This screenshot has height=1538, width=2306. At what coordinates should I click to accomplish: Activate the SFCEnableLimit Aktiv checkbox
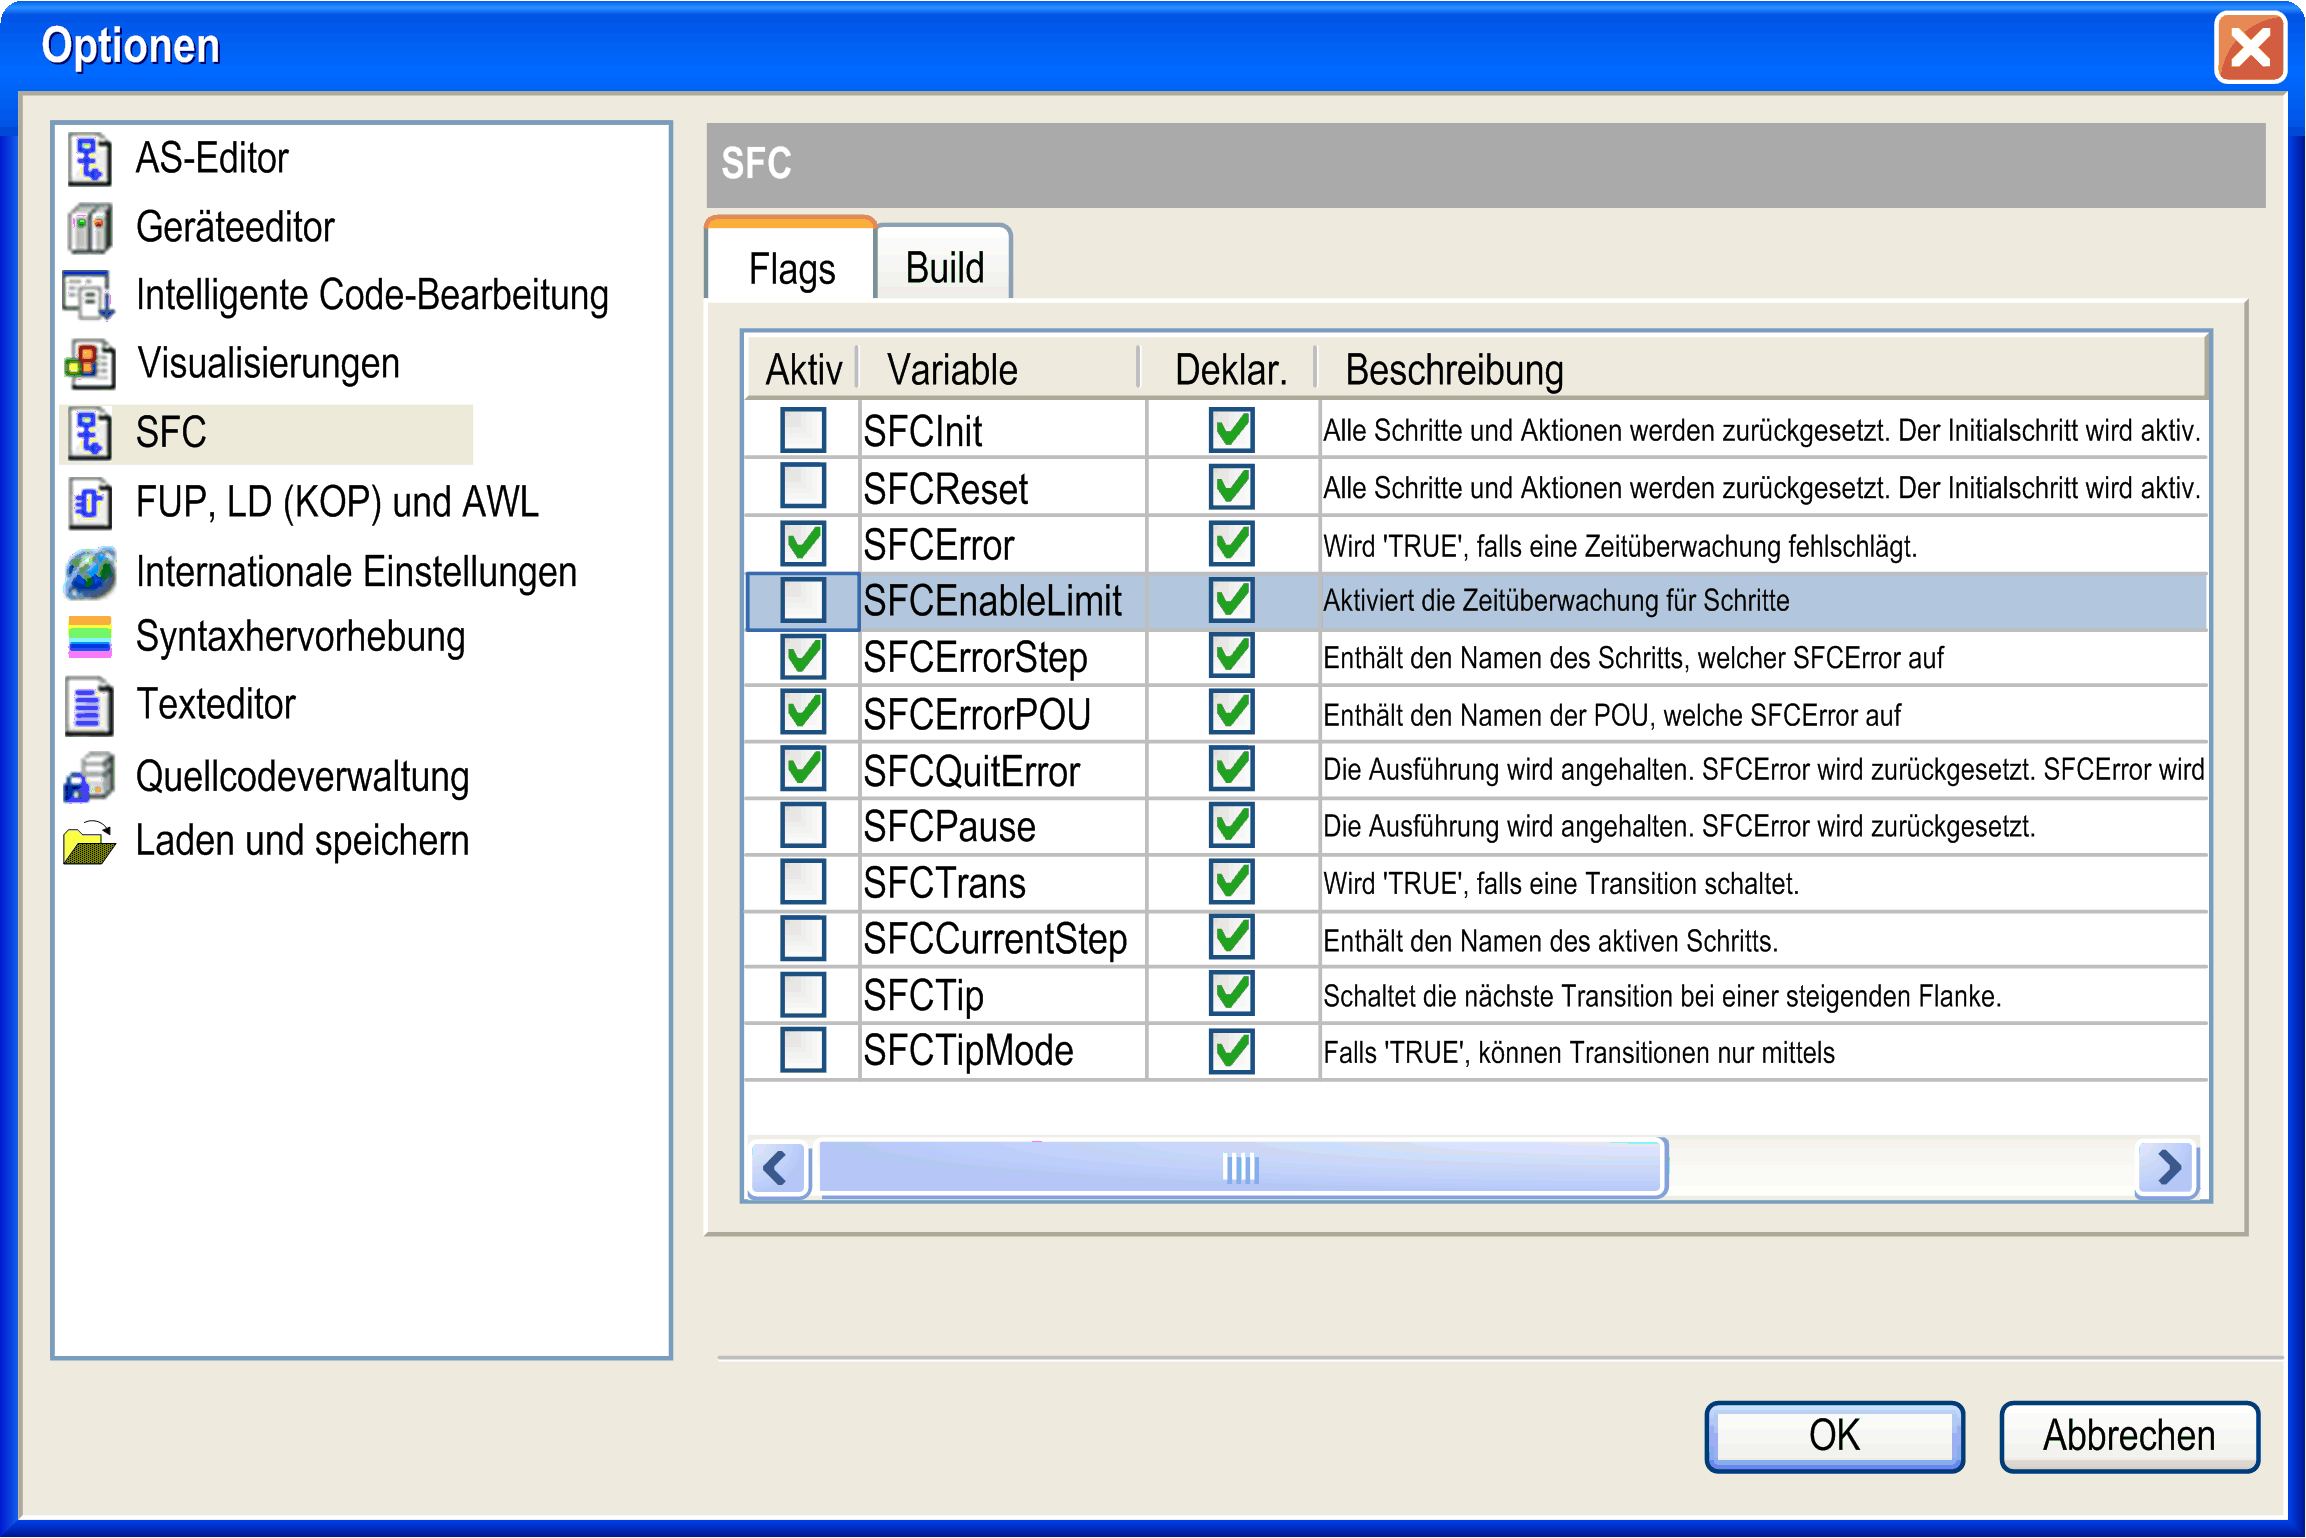[803, 601]
